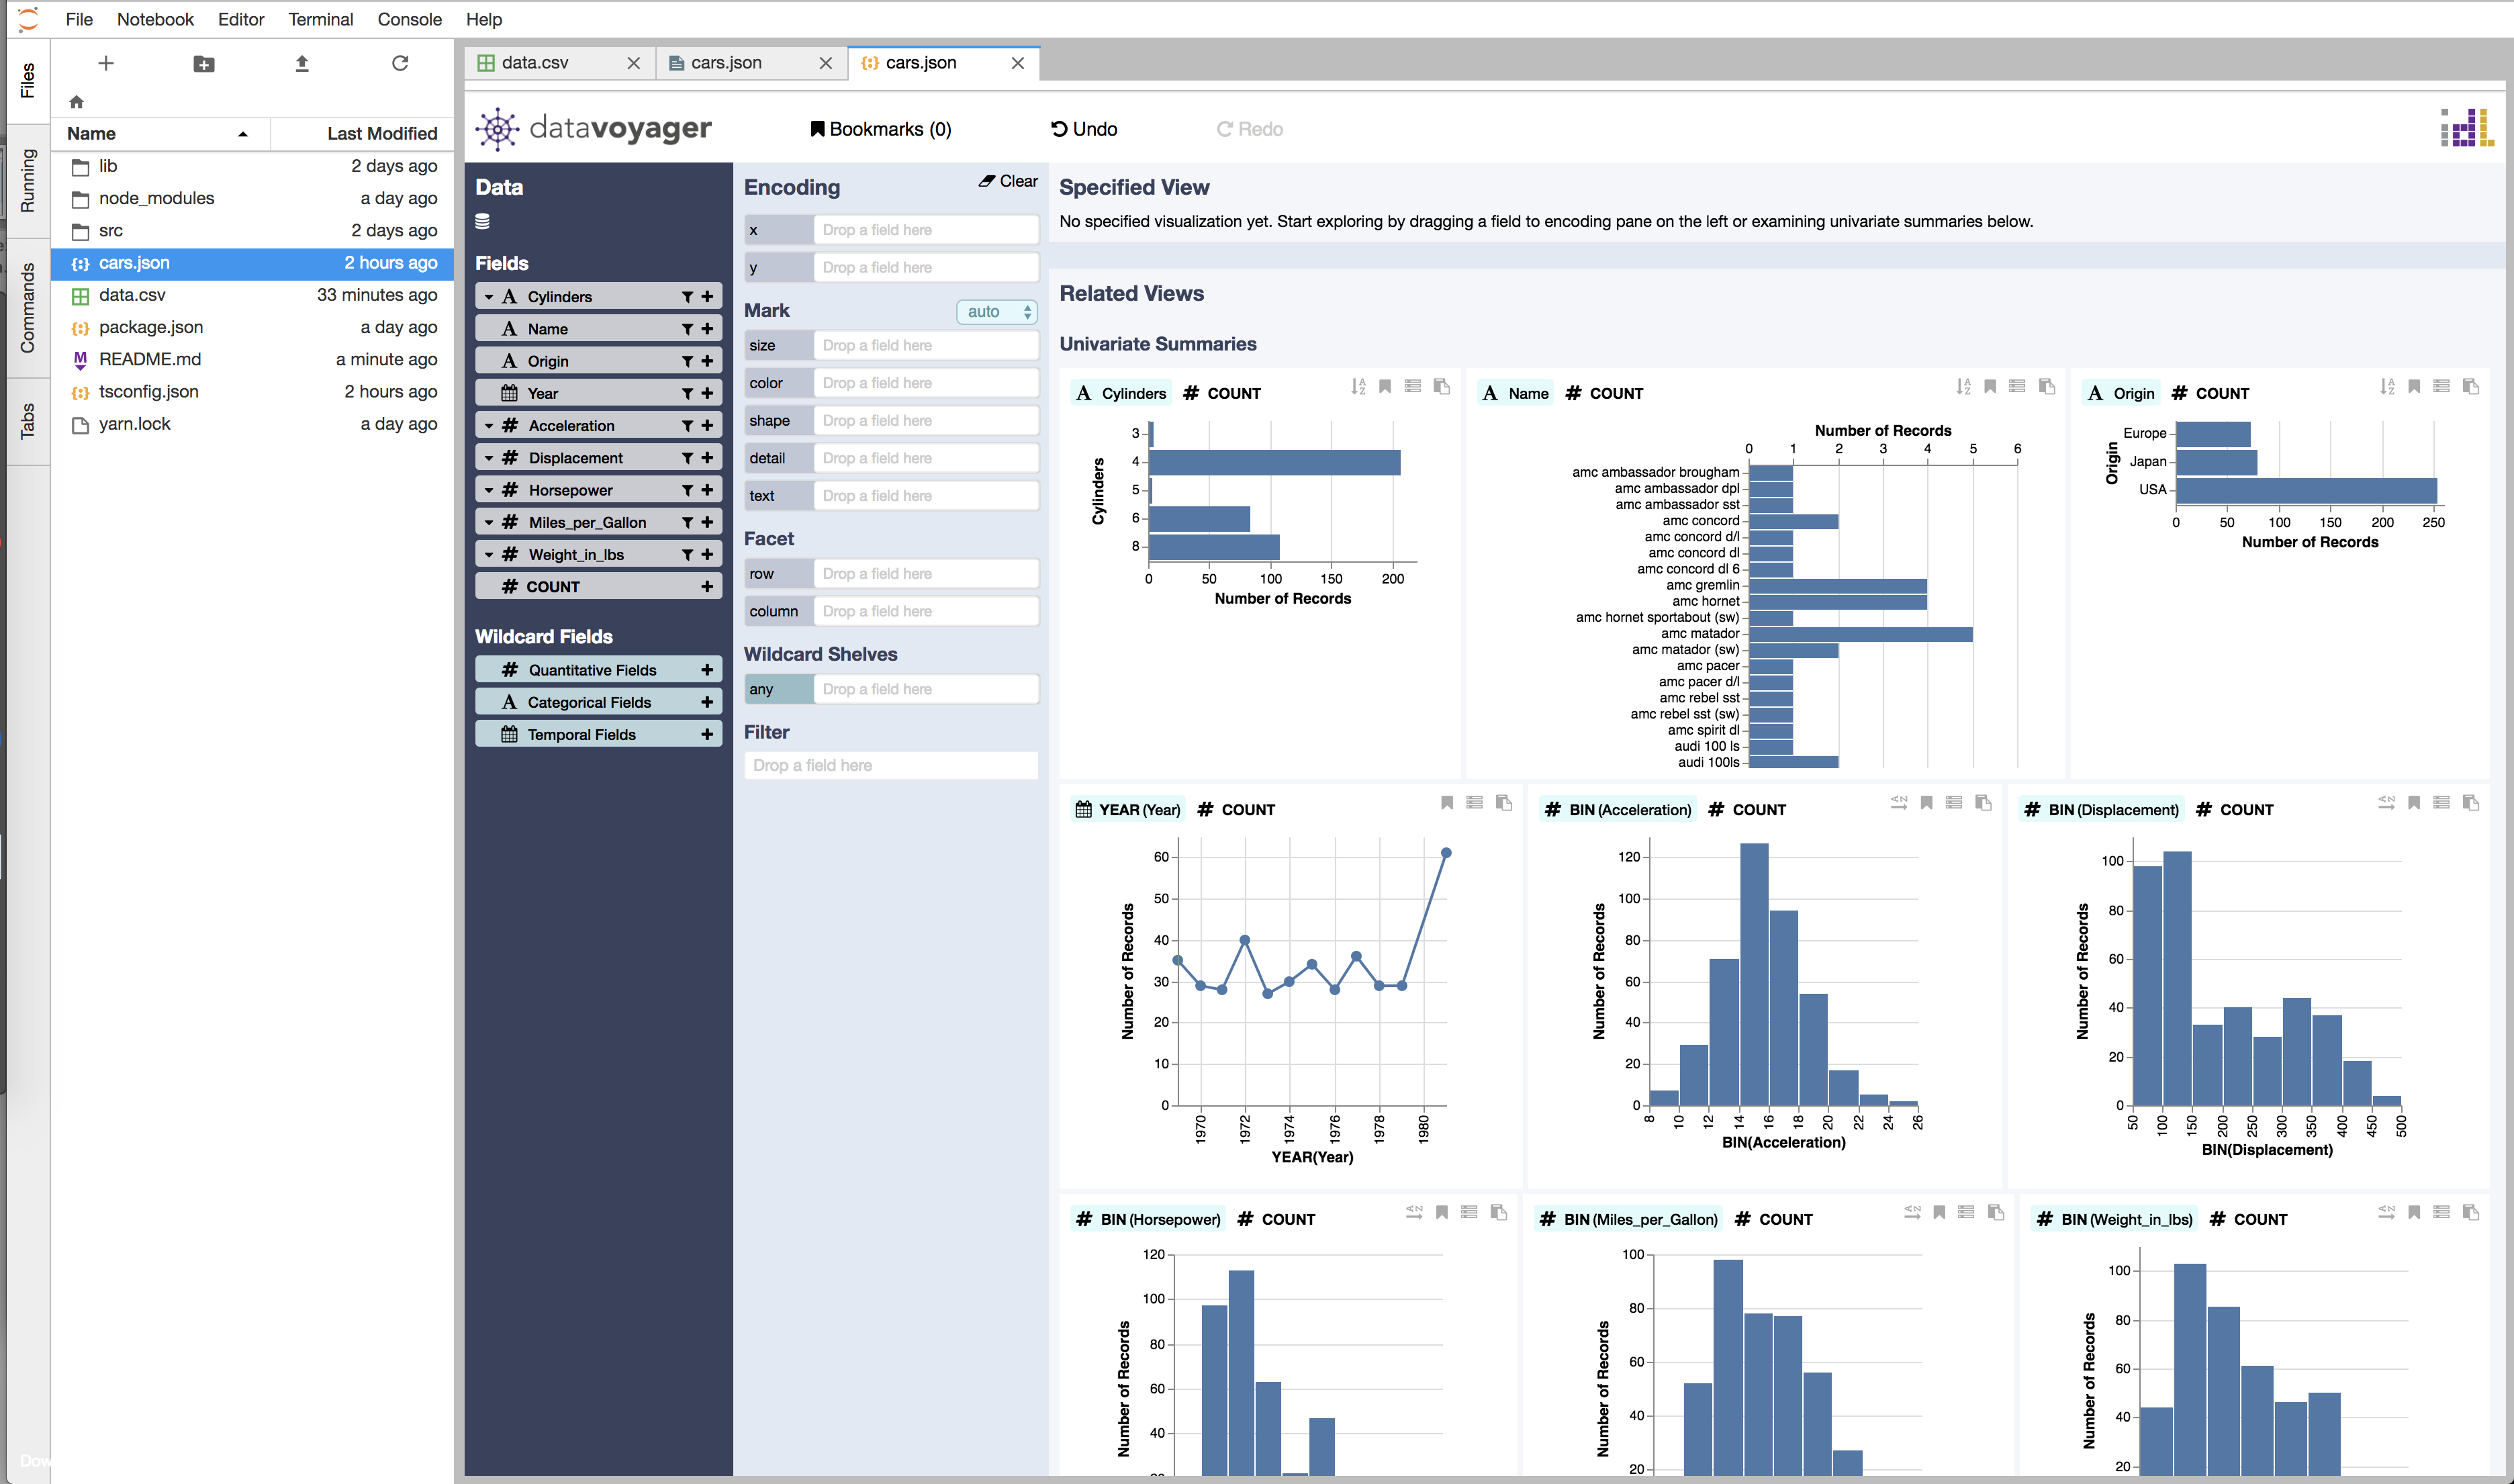The width and height of the screenshot is (2514, 1484).
Task: Toggle filter on the Year field
Action: pyautogui.click(x=687, y=394)
